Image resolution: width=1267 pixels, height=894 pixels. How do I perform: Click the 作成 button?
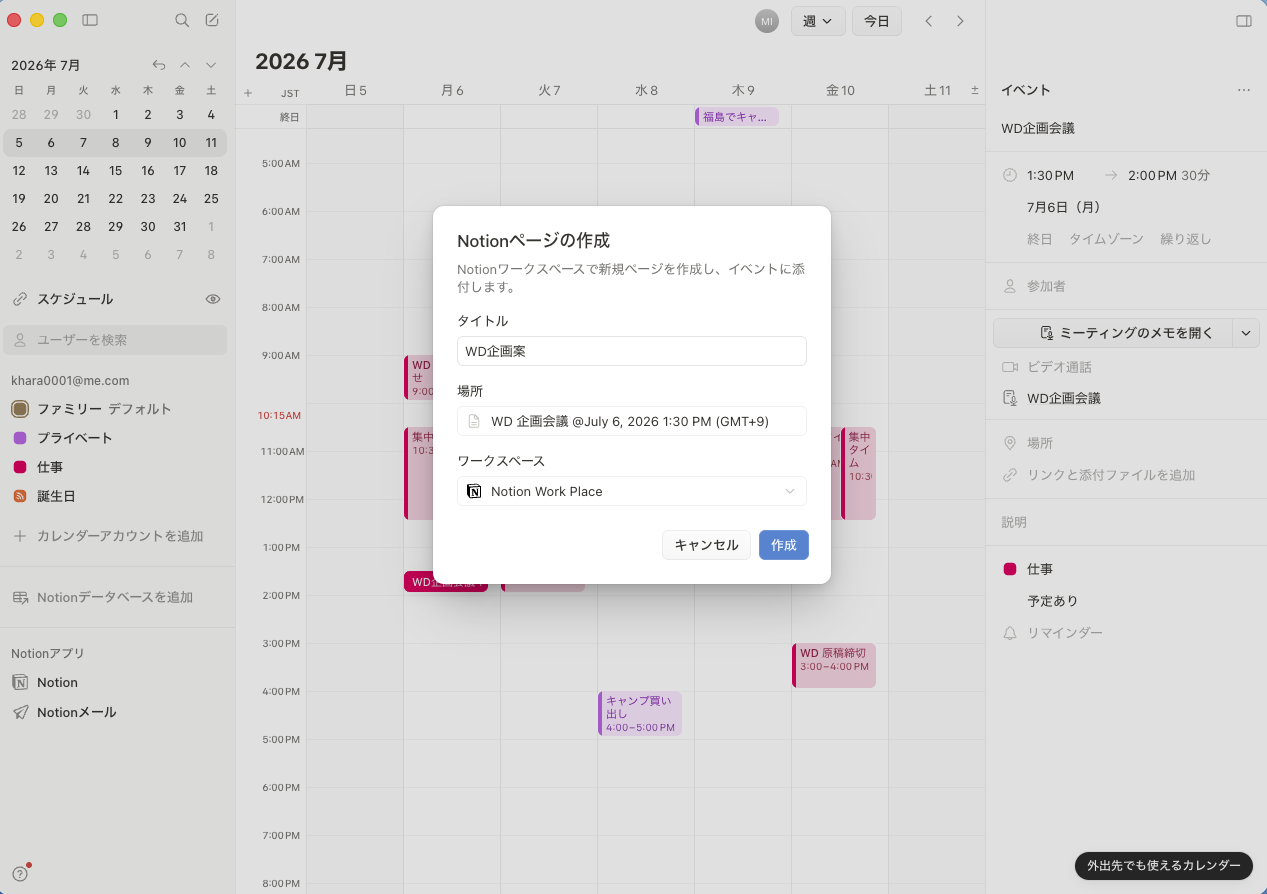(x=784, y=545)
